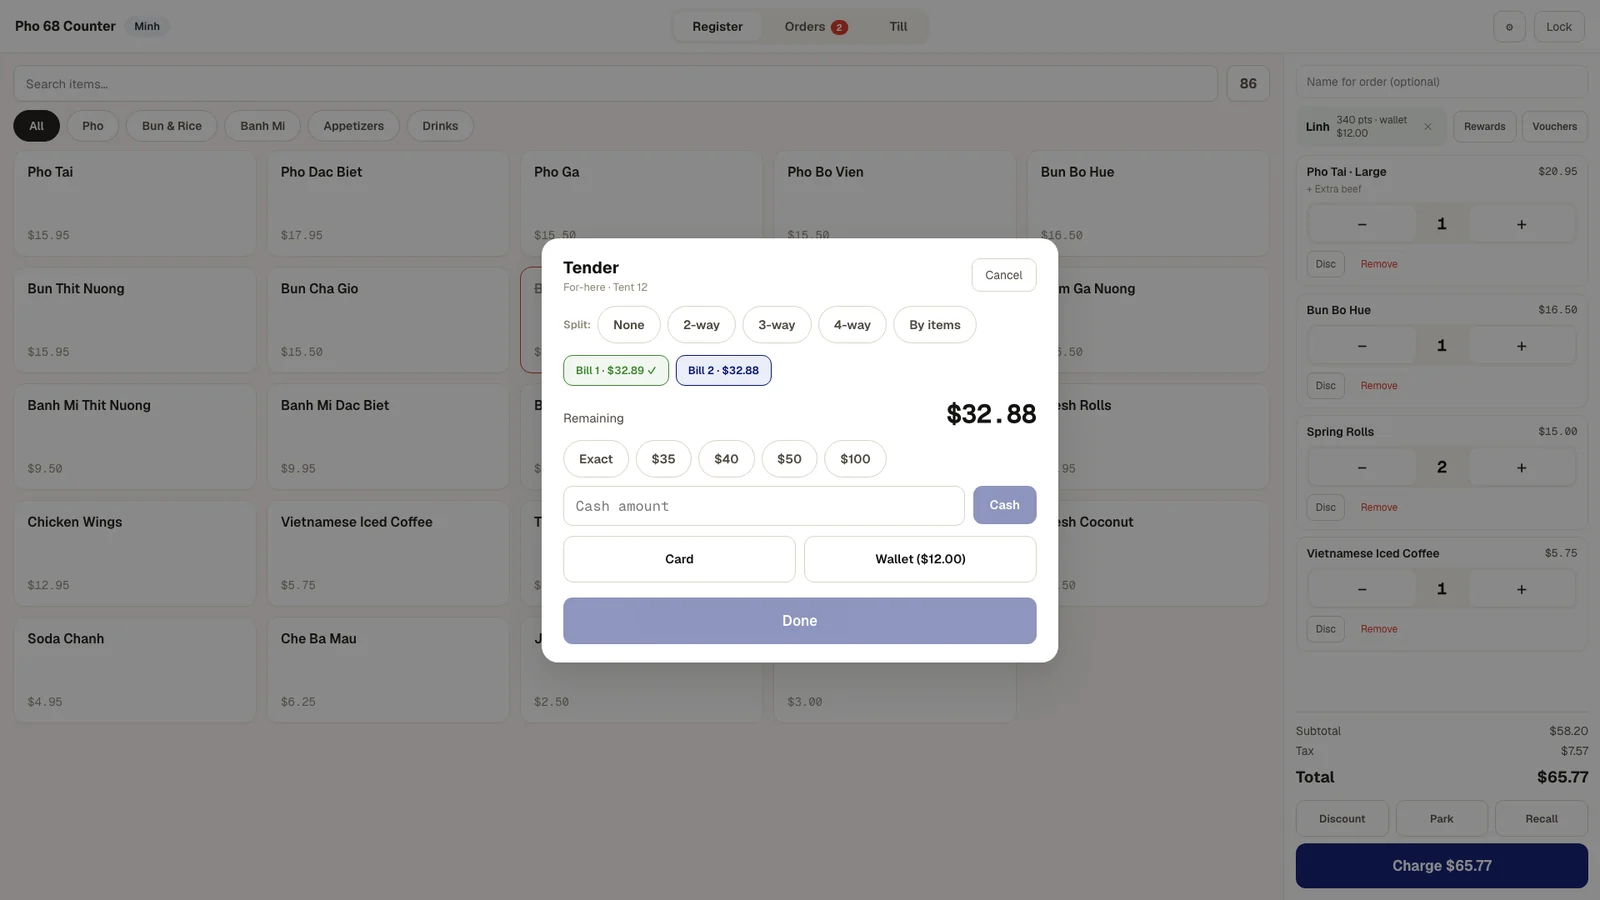Remove Spring Rolls from the order
Image resolution: width=1600 pixels, height=900 pixels.
tap(1379, 508)
